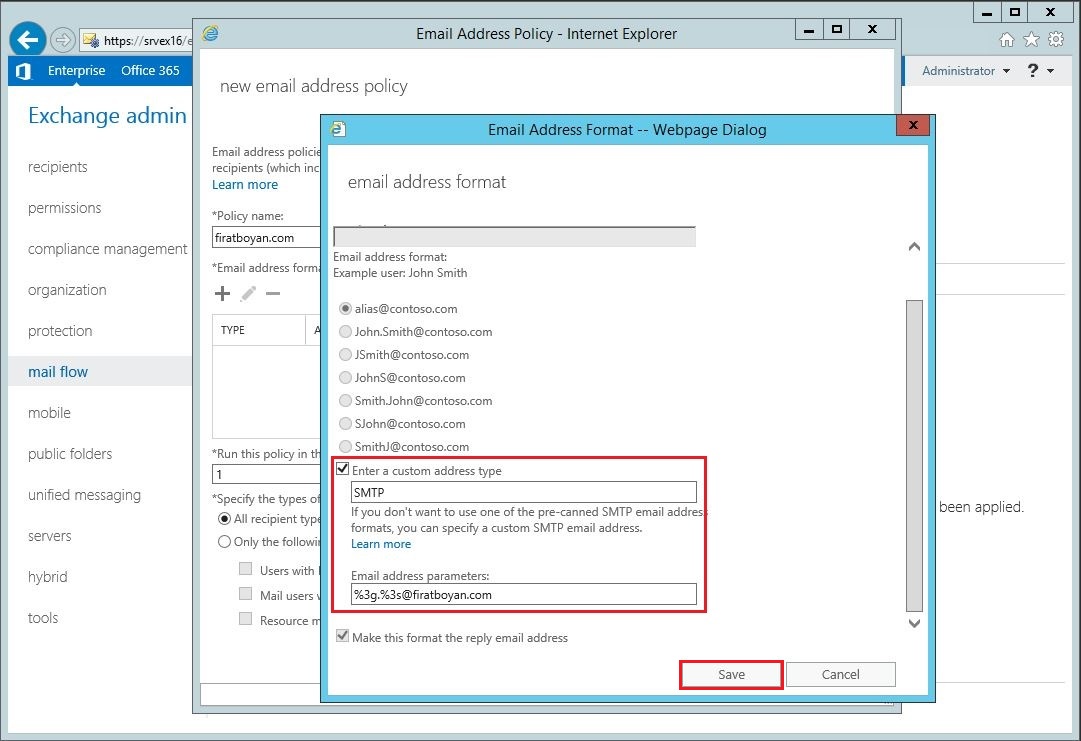This screenshot has height=741, width=1081.
Task: Open Learn more link under custom address
Action: (381, 544)
